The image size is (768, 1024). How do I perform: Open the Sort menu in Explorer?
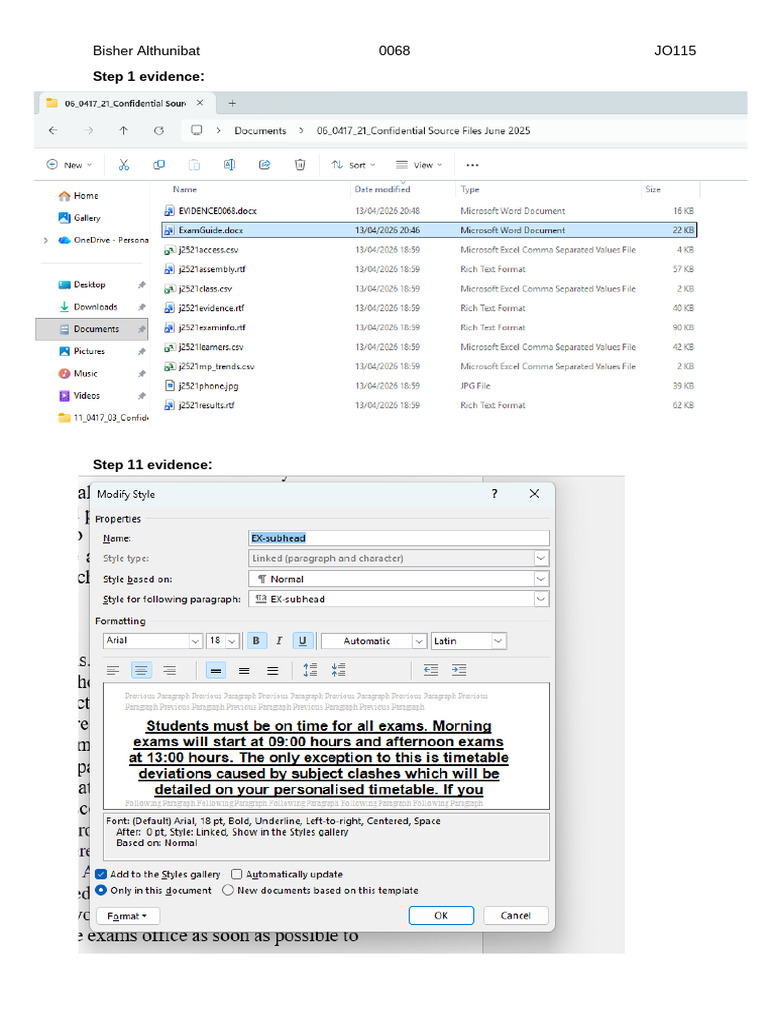tap(353, 165)
